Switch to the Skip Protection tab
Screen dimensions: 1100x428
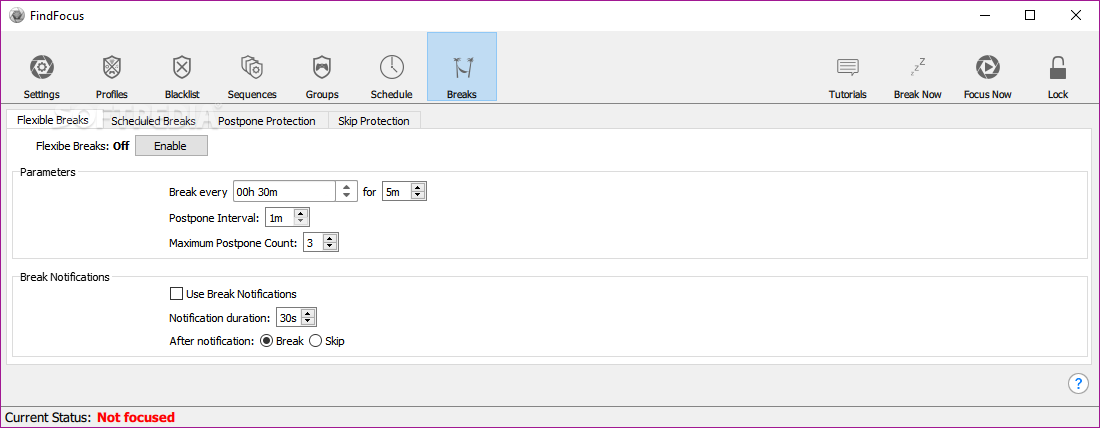(374, 121)
